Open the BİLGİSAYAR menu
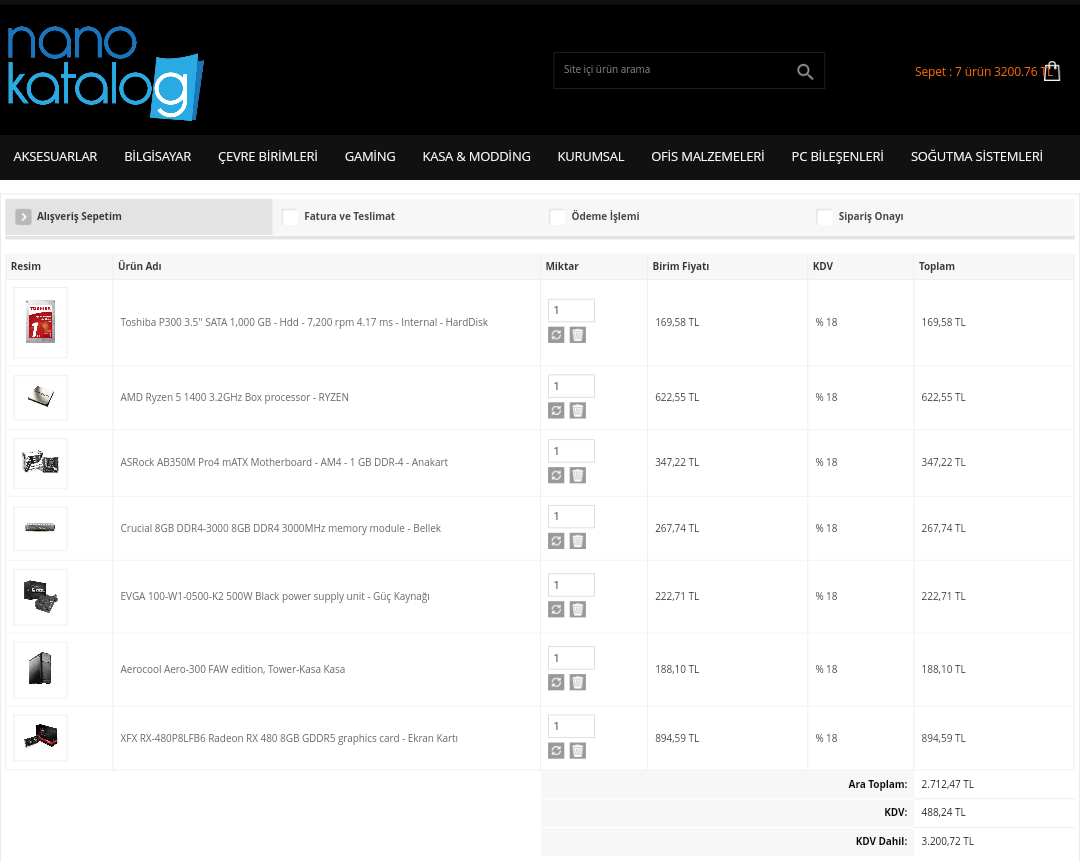Image resolution: width=1080 pixels, height=862 pixels. [158, 156]
